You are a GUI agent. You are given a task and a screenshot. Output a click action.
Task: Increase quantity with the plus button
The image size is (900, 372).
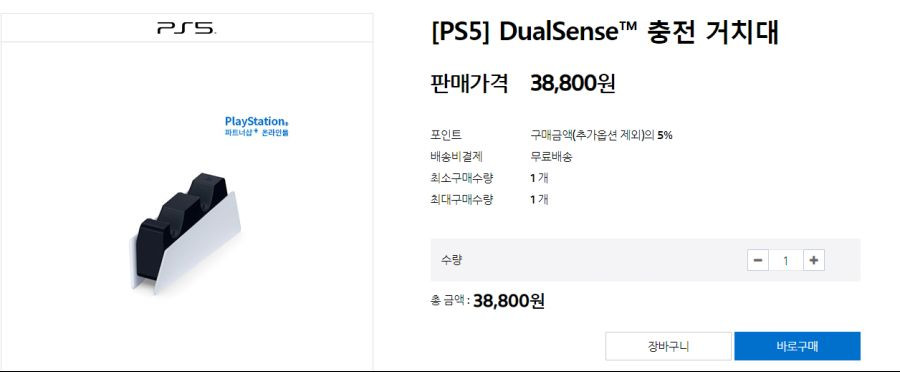point(813,260)
